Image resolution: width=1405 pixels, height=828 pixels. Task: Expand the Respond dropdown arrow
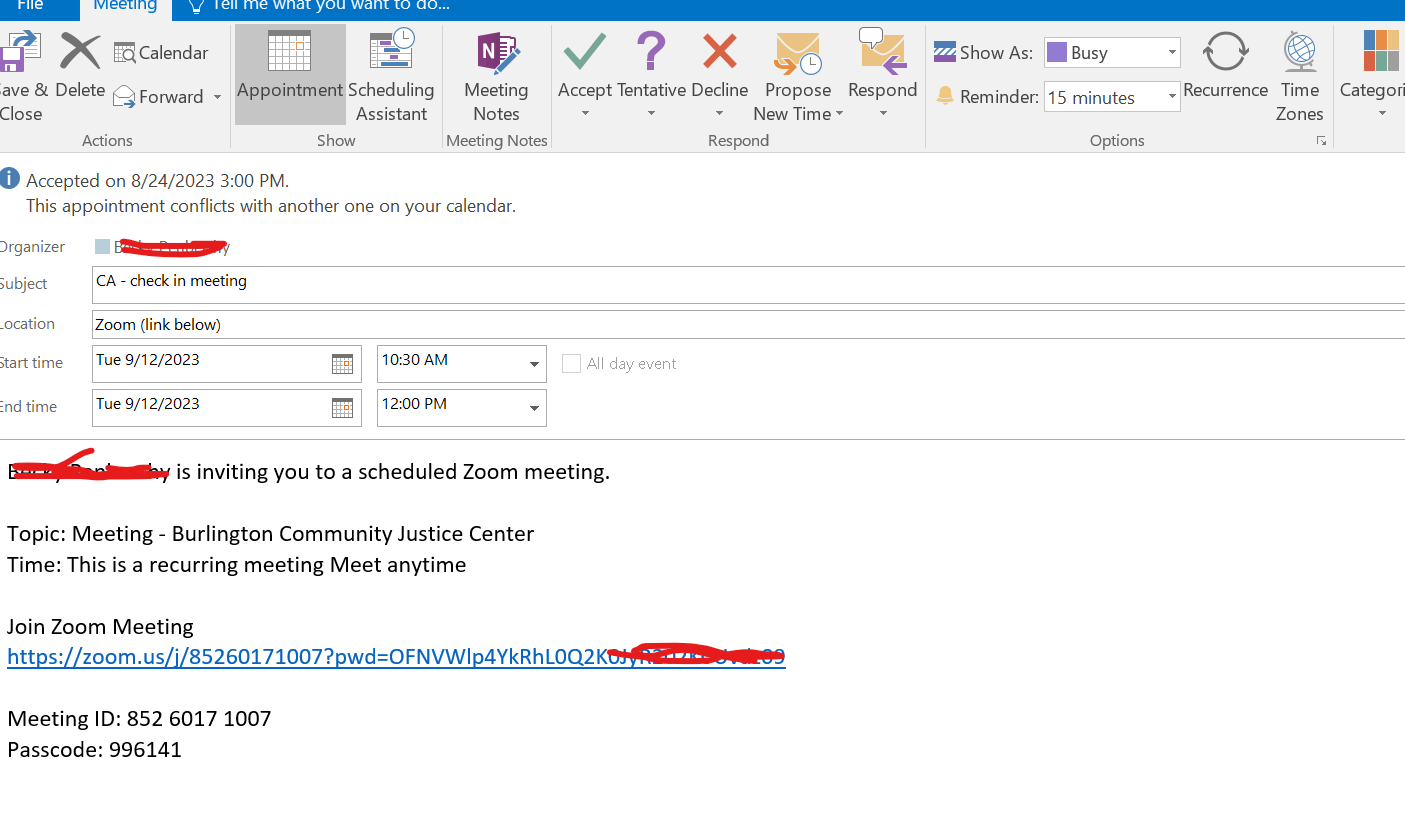882,113
